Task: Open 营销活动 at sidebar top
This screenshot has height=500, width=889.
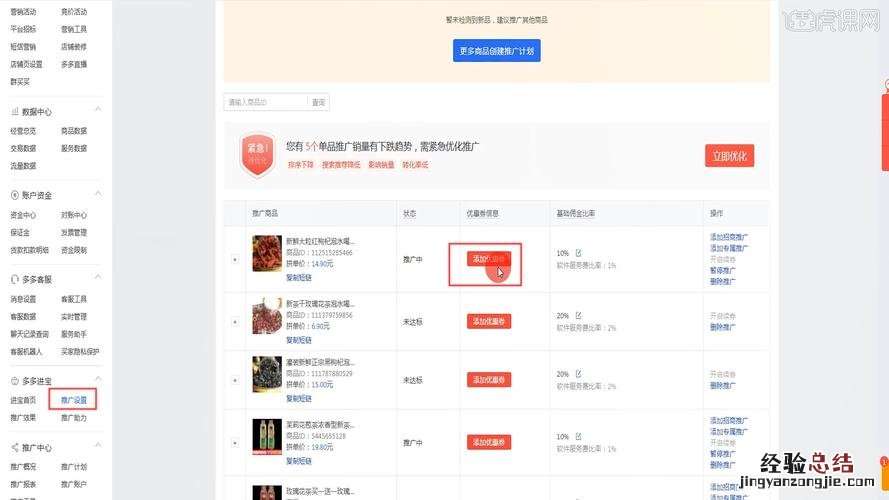Action: (x=23, y=12)
